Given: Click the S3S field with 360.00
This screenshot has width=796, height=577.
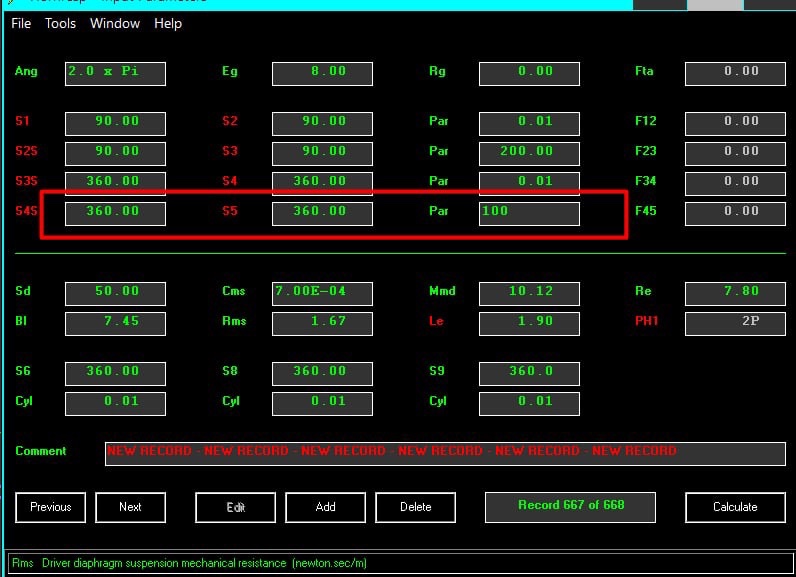Looking at the screenshot, I should (x=115, y=184).
